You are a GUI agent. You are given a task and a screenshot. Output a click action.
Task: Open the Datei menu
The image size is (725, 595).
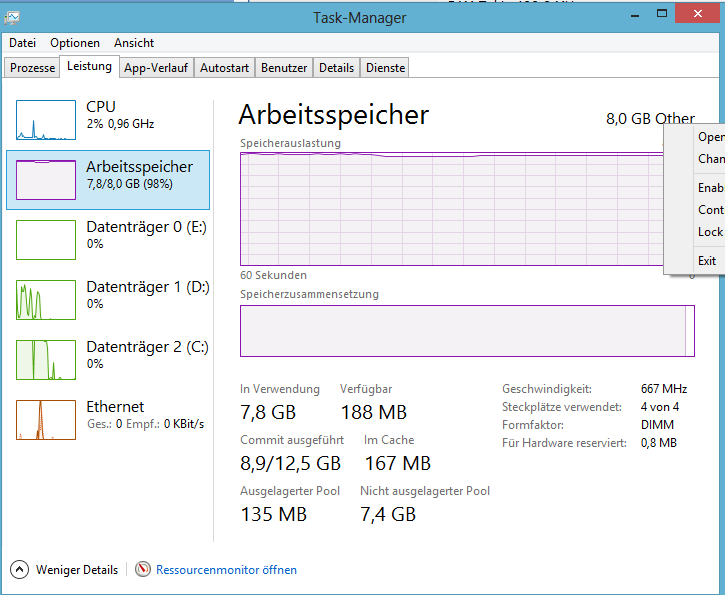[x=23, y=43]
